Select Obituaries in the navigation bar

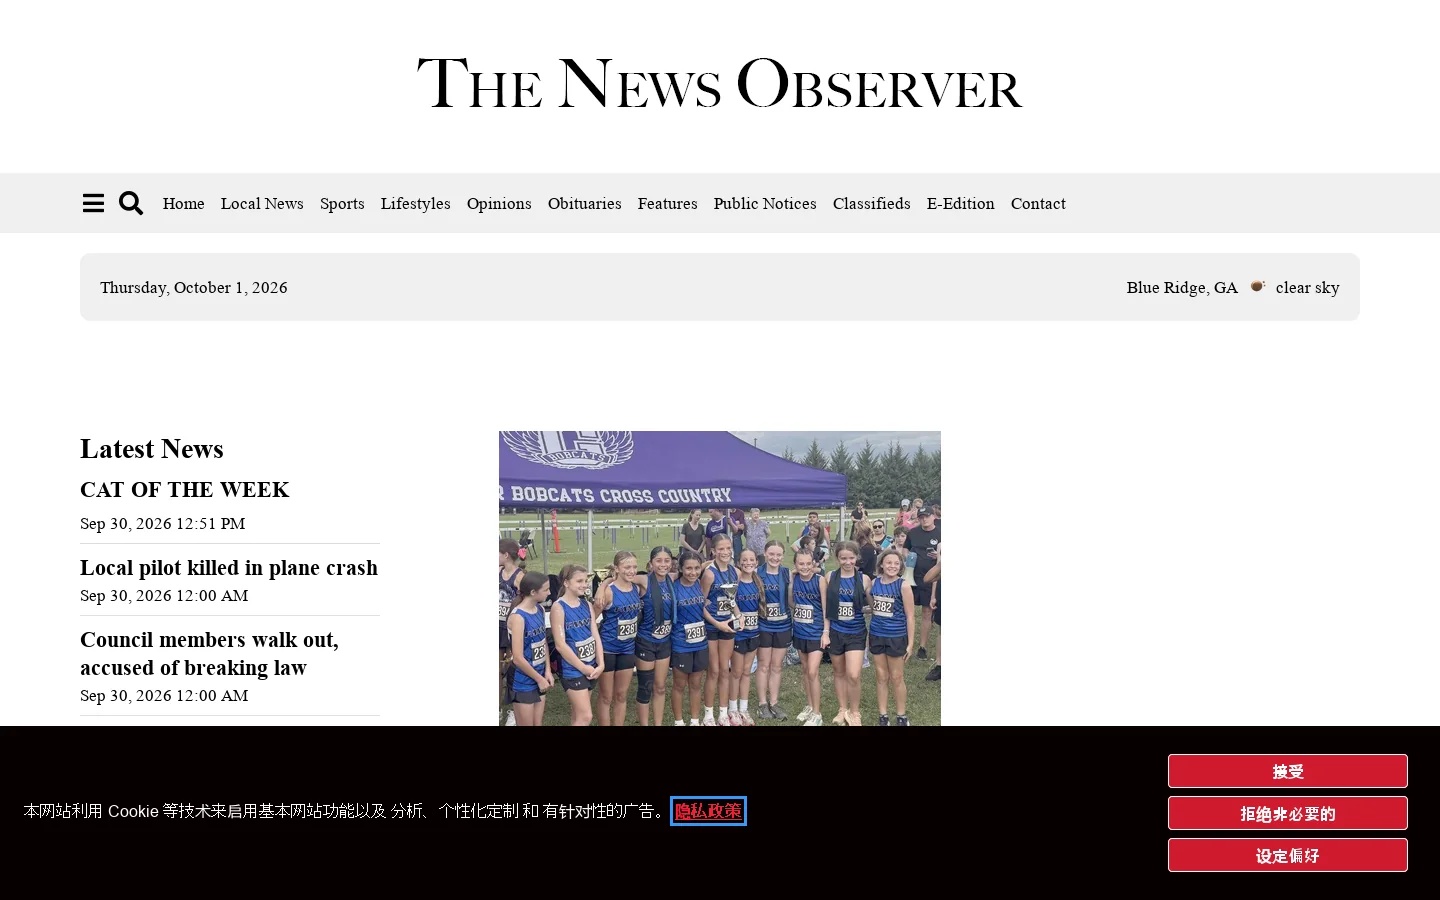tap(584, 203)
